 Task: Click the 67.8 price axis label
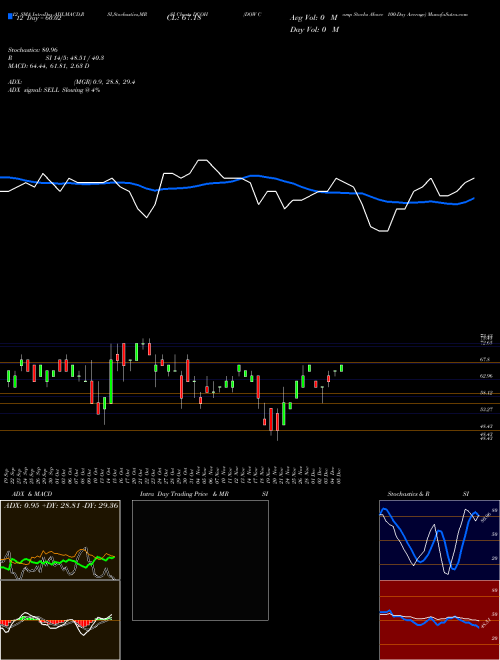485,359
